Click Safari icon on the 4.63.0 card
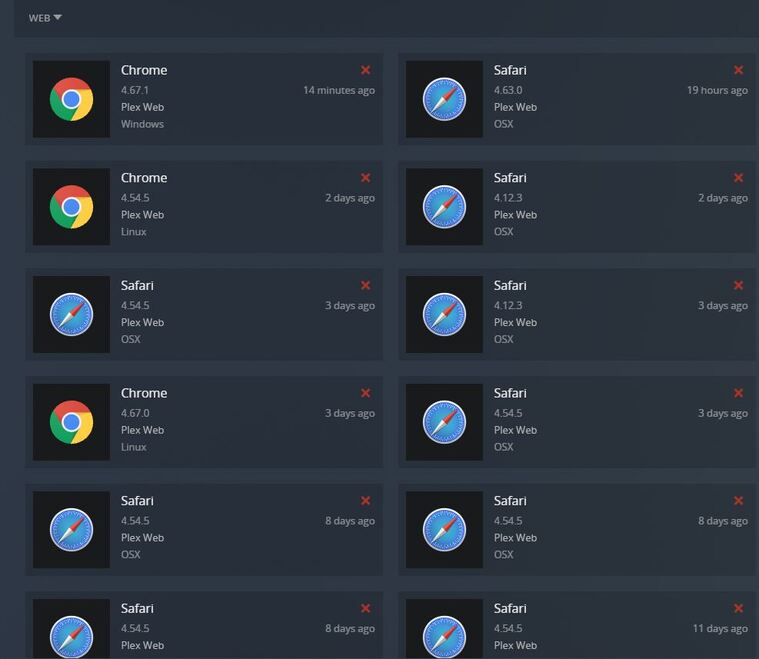The height and width of the screenshot is (659, 759). coord(444,99)
